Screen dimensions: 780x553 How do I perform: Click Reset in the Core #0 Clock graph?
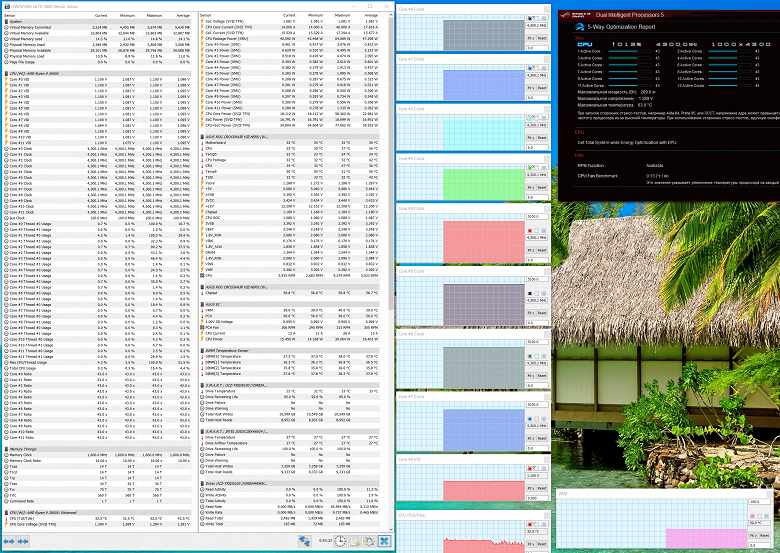coord(542,38)
